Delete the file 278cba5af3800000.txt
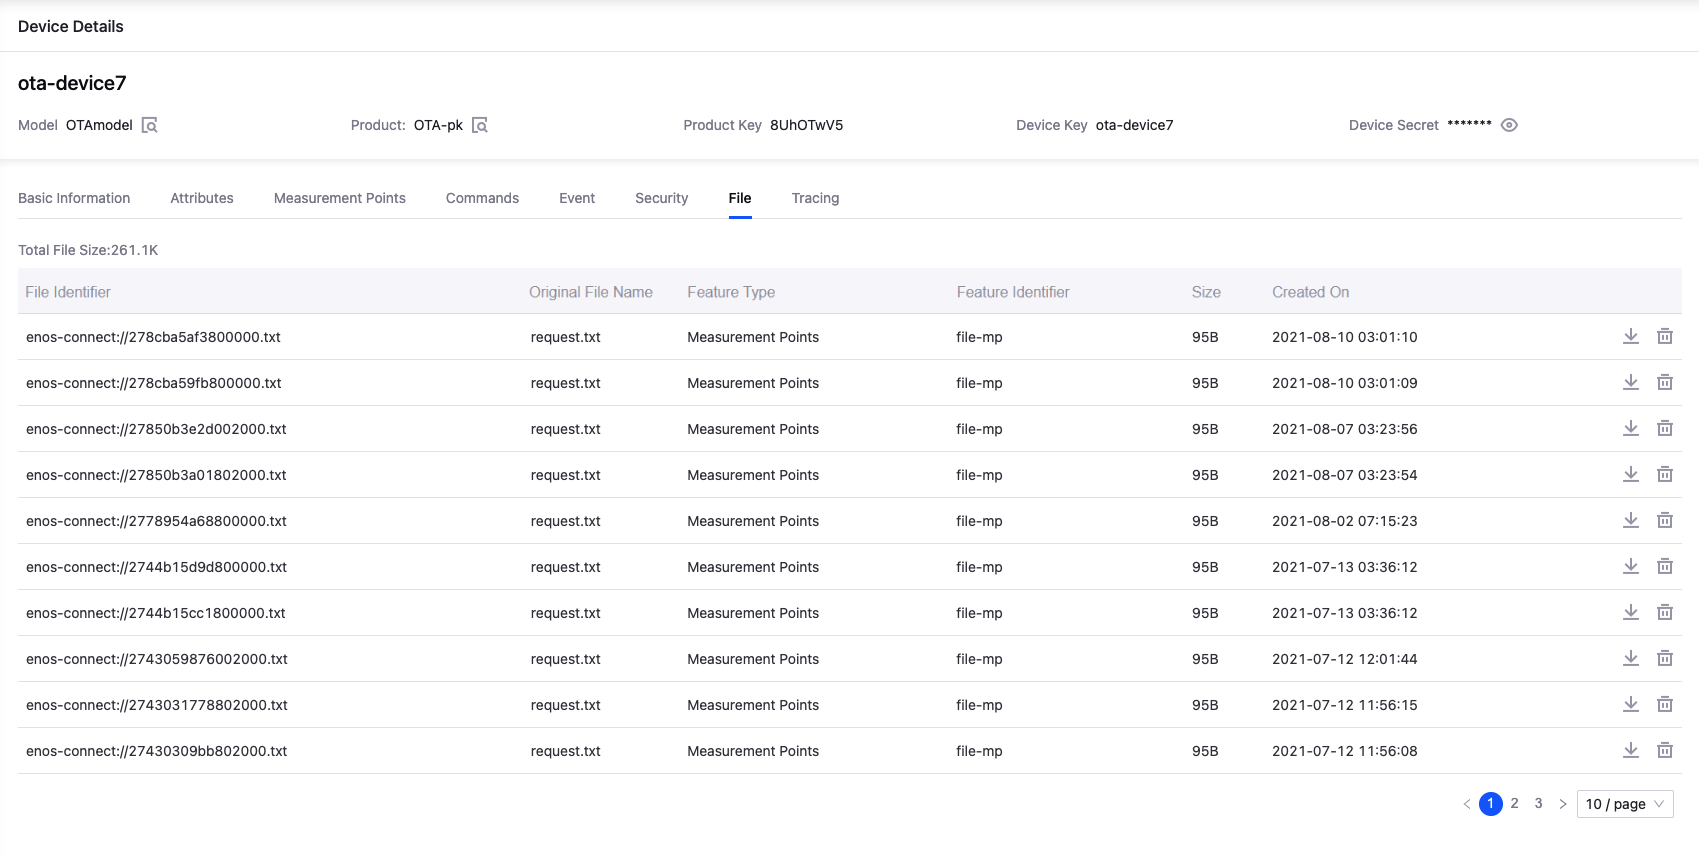 coord(1665,336)
